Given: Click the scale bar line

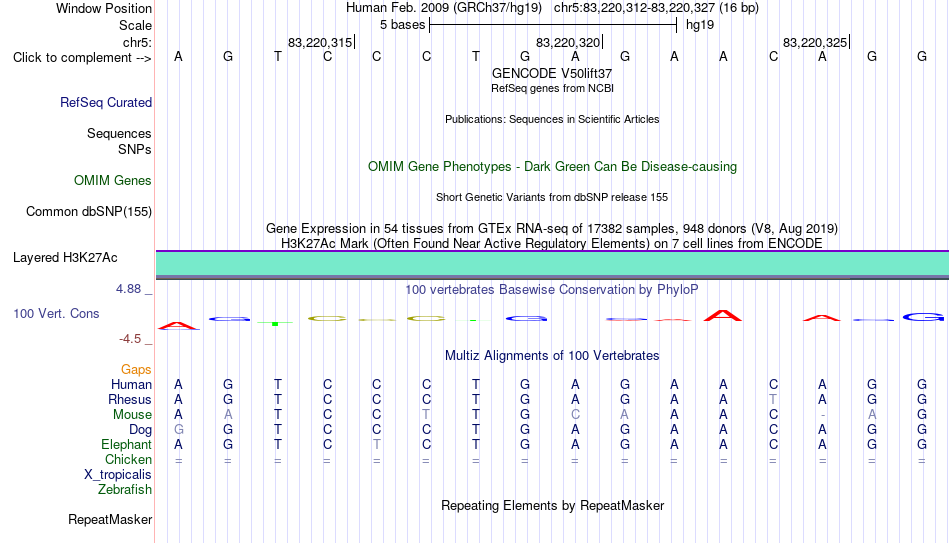Looking at the screenshot, I should click(553, 25).
